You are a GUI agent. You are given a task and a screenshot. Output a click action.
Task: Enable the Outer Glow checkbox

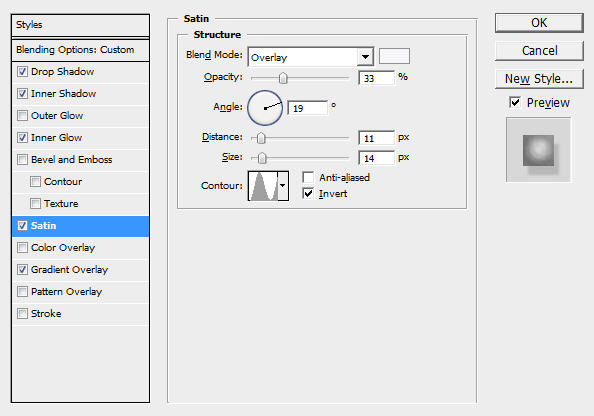click(23, 115)
